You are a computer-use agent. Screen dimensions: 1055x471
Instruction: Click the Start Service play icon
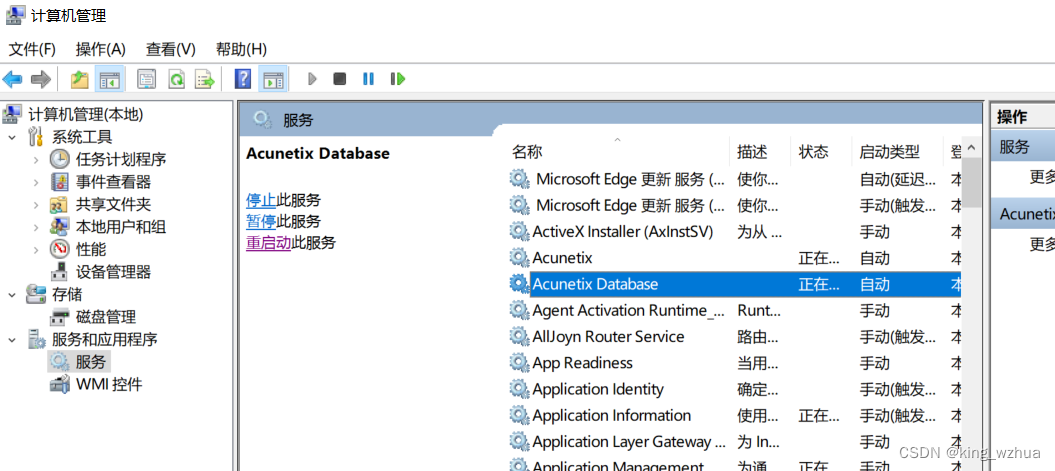(312, 79)
